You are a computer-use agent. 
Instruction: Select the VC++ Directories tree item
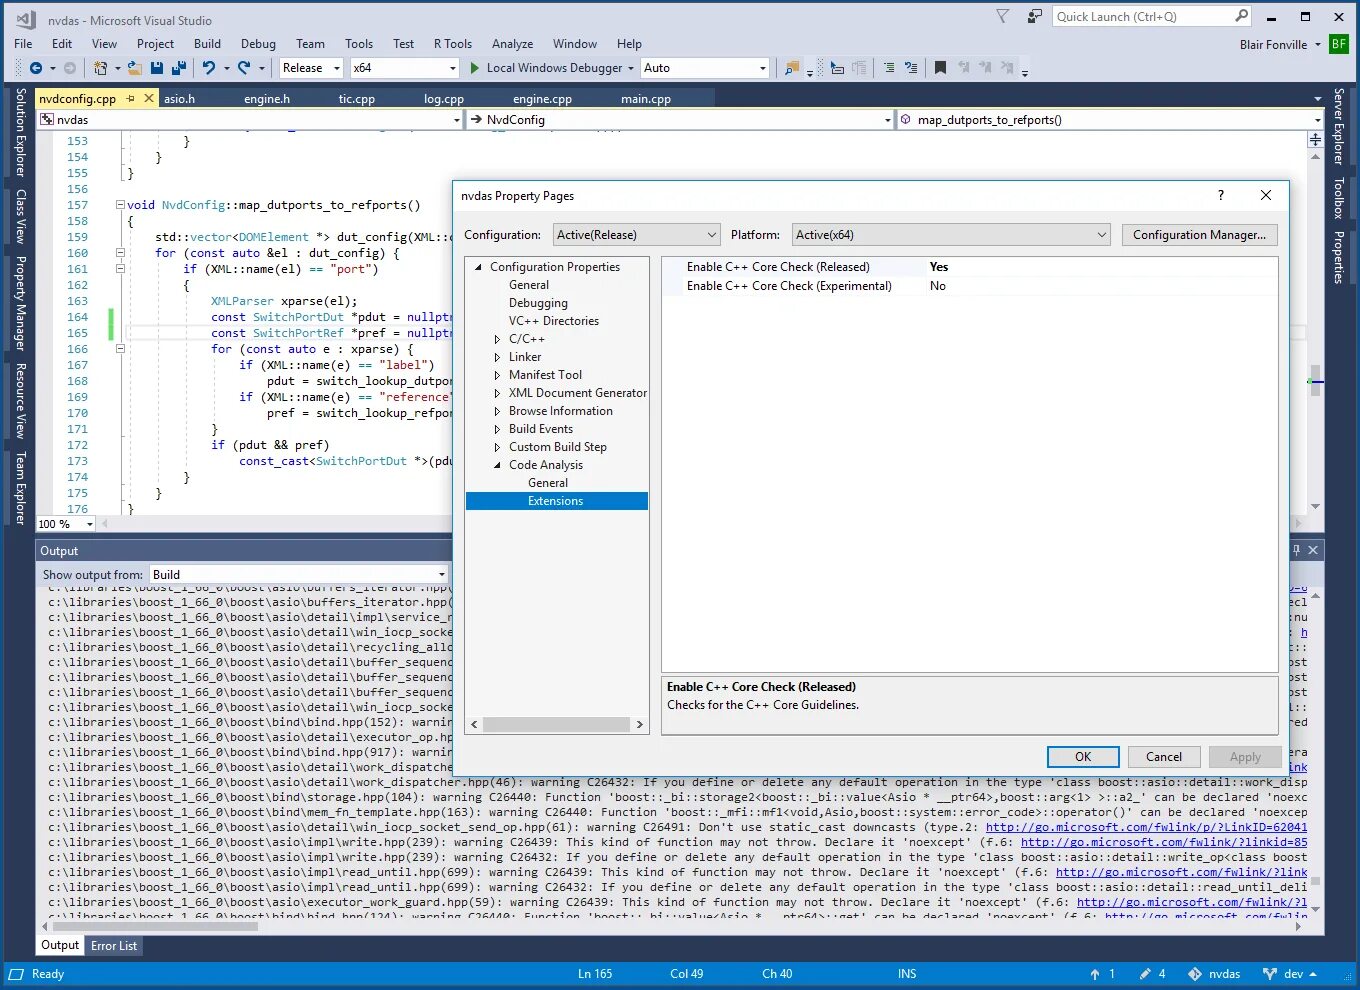pos(554,321)
